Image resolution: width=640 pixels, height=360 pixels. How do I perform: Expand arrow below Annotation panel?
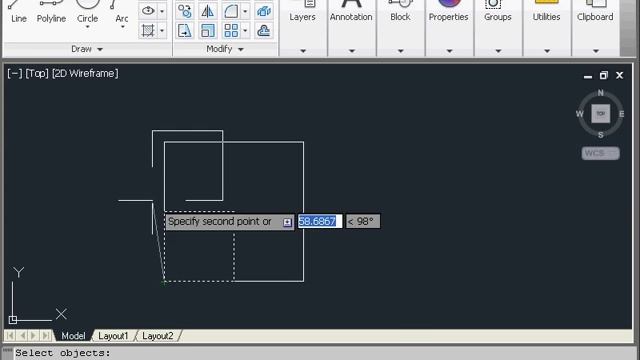coord(351,51)
